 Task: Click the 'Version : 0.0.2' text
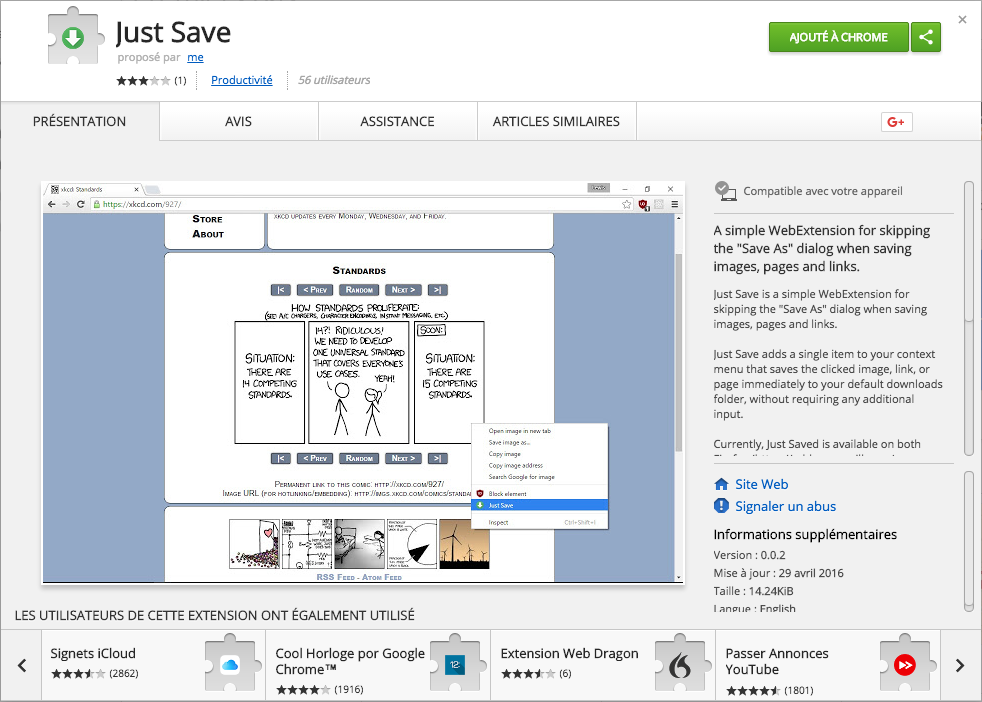pos(749,555)
